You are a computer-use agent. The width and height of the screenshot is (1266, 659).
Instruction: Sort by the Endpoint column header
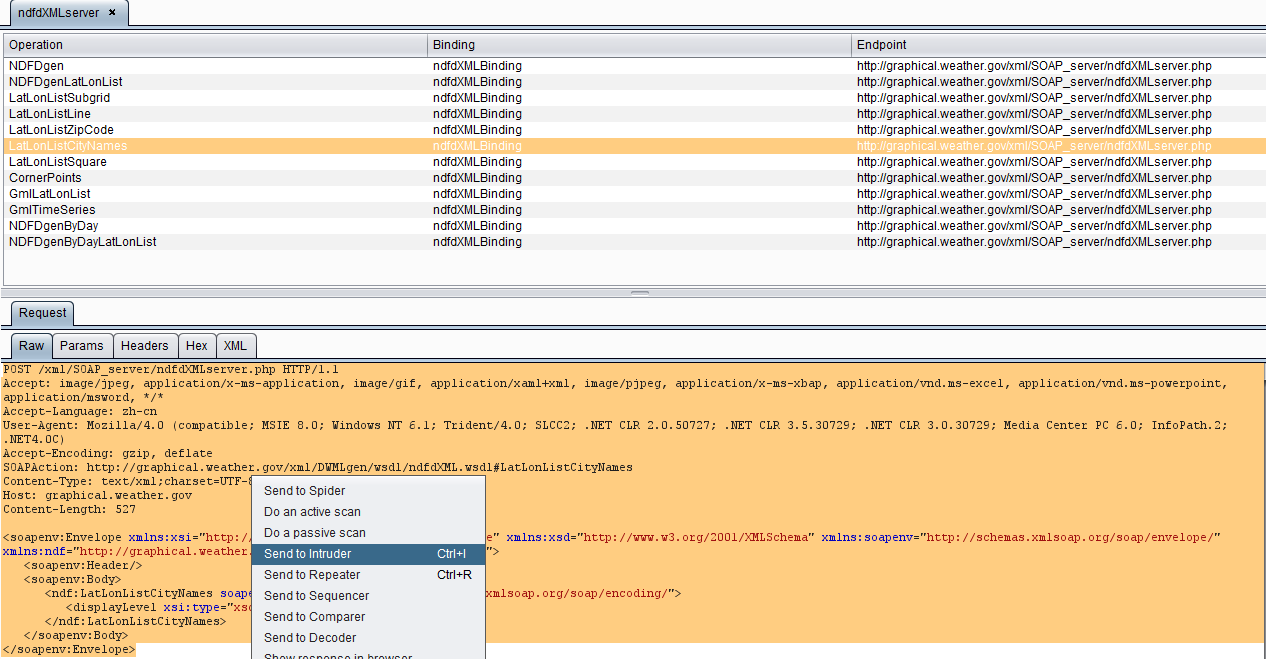click(1058, 45)
